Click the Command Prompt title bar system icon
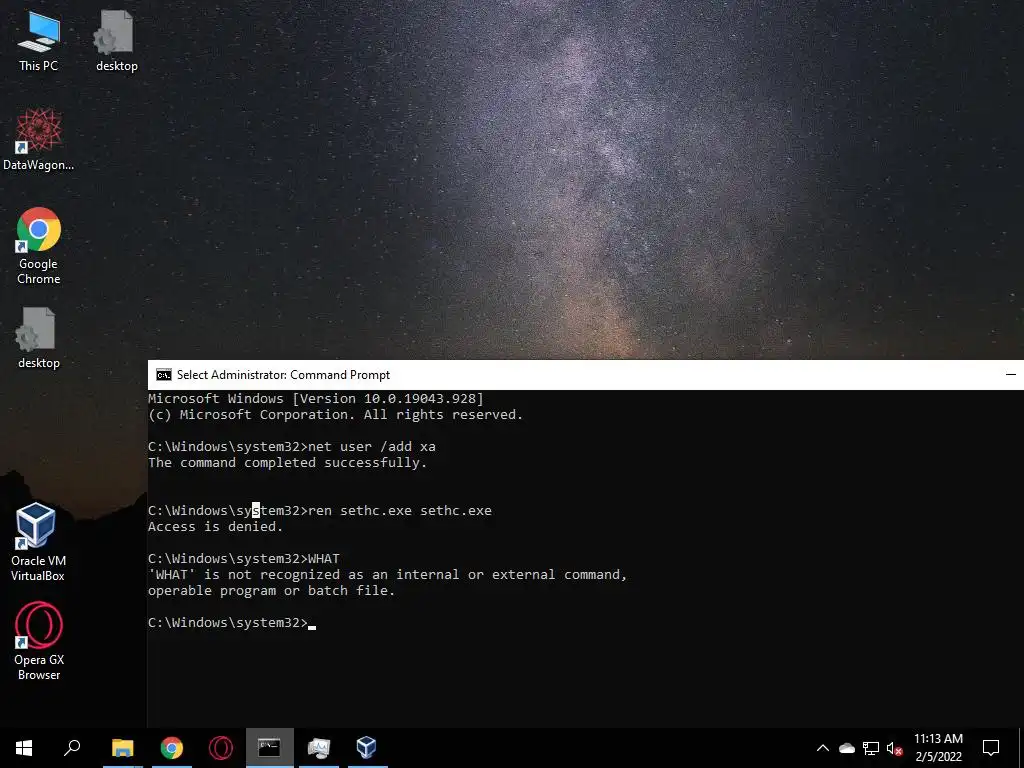This screenshot has height=768, width=1024. click(x=163, y=375)
